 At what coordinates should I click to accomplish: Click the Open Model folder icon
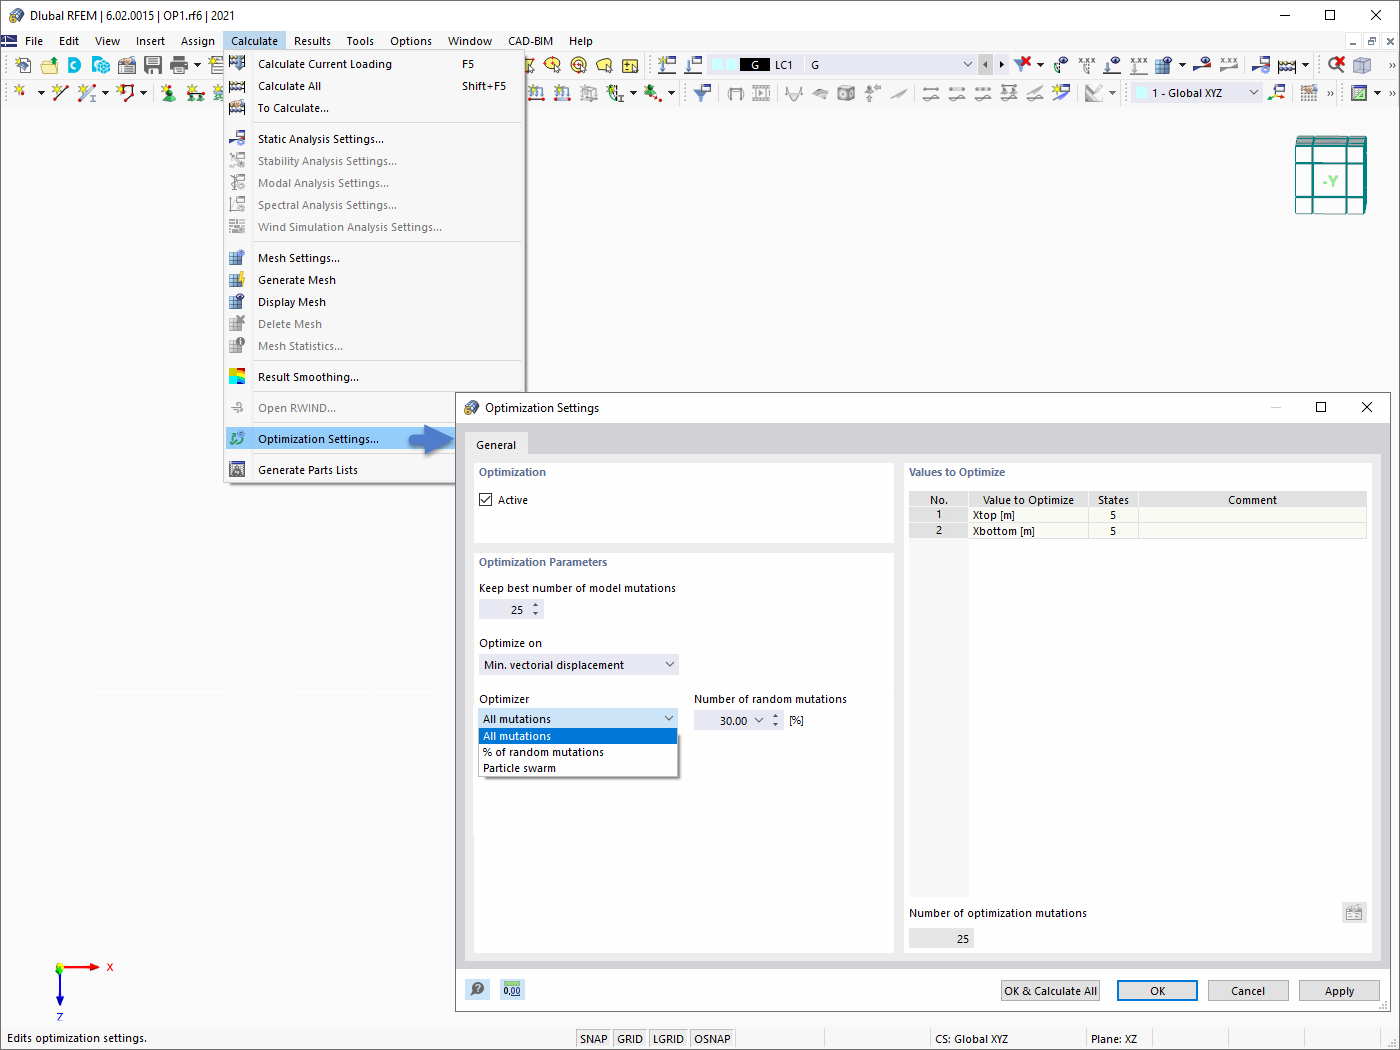coord(49,65)
